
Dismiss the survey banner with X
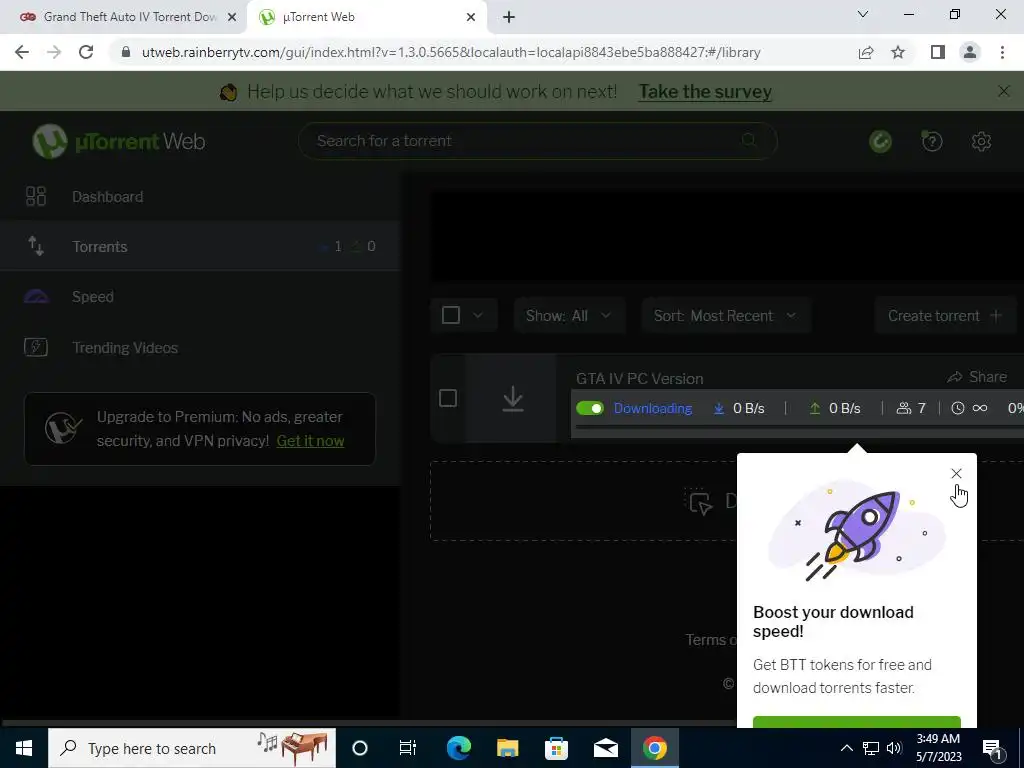pyautogui.click(x=1004, y=91)
